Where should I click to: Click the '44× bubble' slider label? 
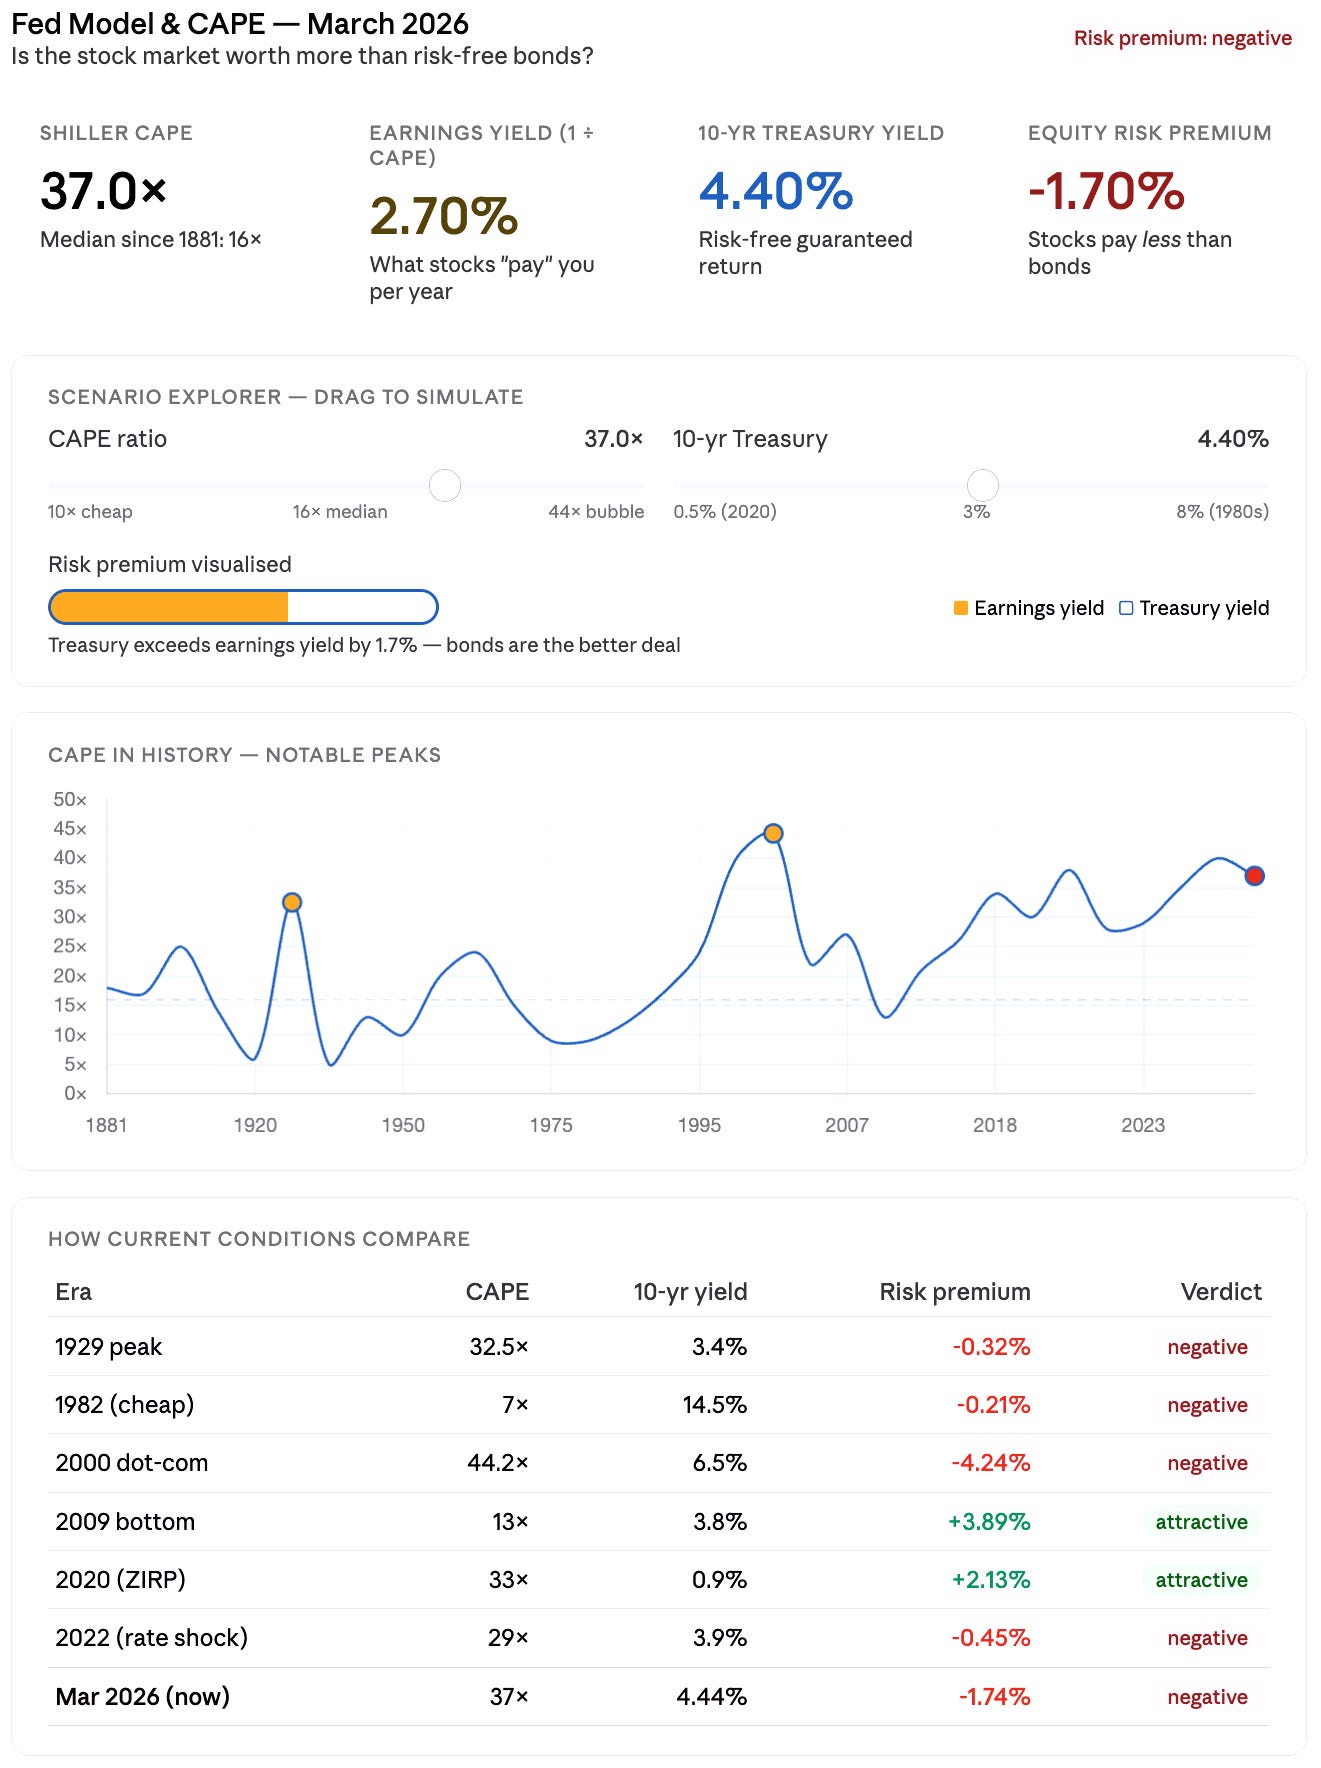click(596, 511)
